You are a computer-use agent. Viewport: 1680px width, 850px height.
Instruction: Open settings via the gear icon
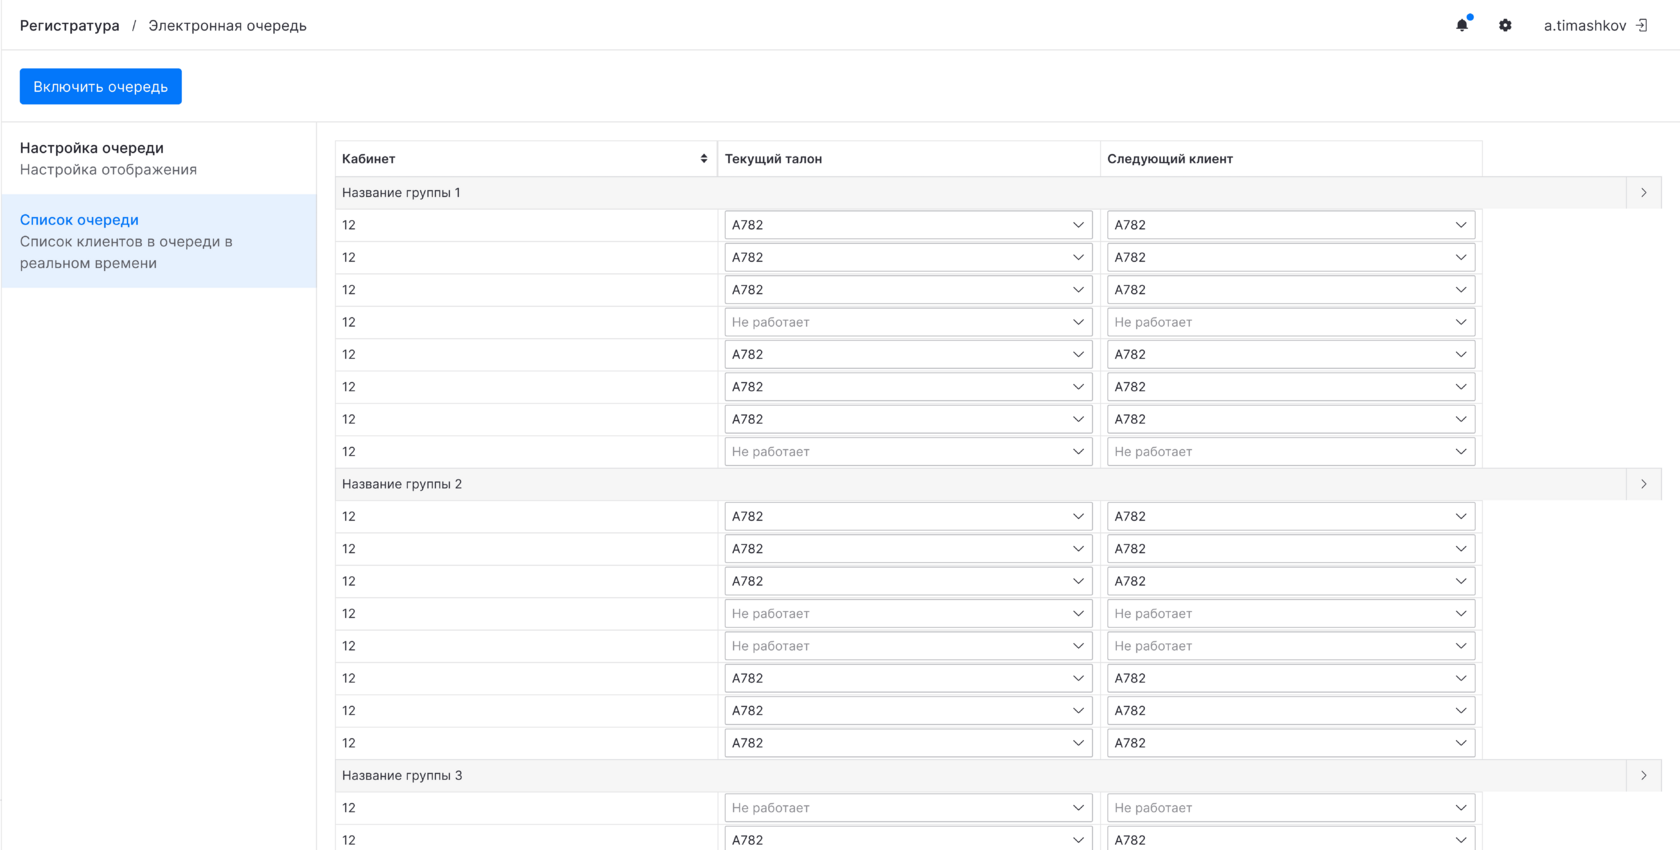[1505, 25]
